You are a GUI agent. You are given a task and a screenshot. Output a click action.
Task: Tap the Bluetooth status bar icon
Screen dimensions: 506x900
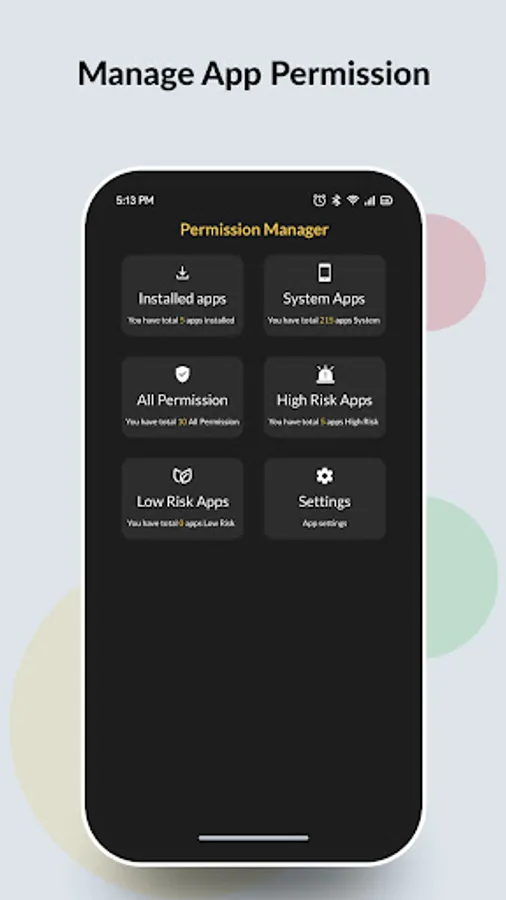tap(337, 200)
